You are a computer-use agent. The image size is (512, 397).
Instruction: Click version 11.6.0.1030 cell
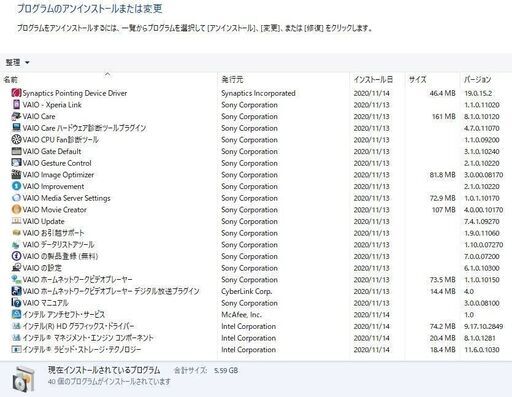pos(482,349)
